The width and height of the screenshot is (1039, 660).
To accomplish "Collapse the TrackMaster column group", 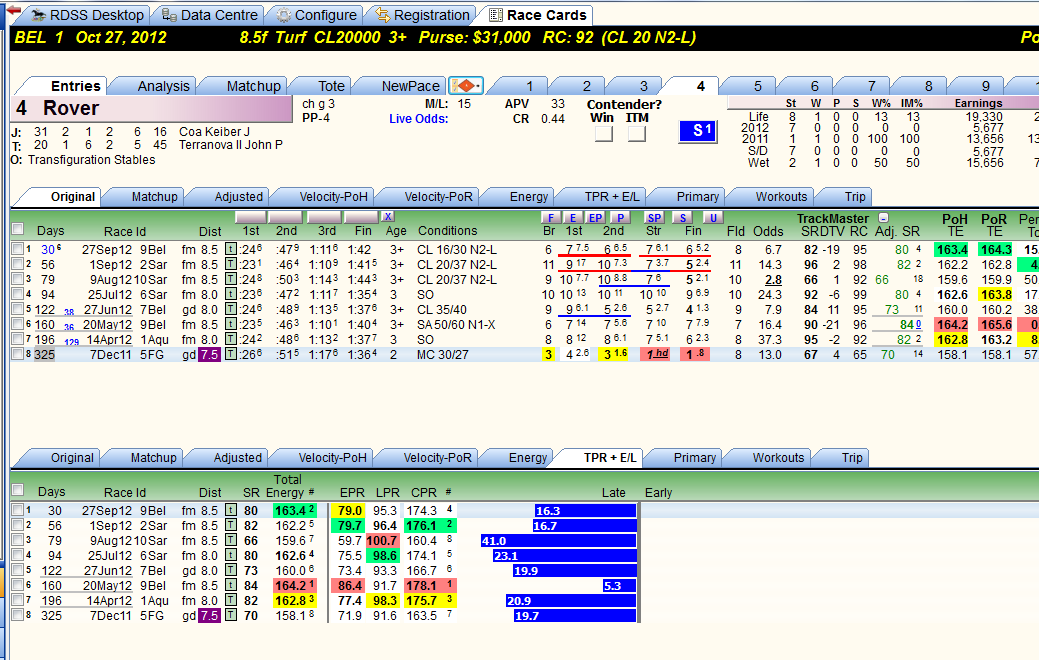I will click(x=883, y=217).
